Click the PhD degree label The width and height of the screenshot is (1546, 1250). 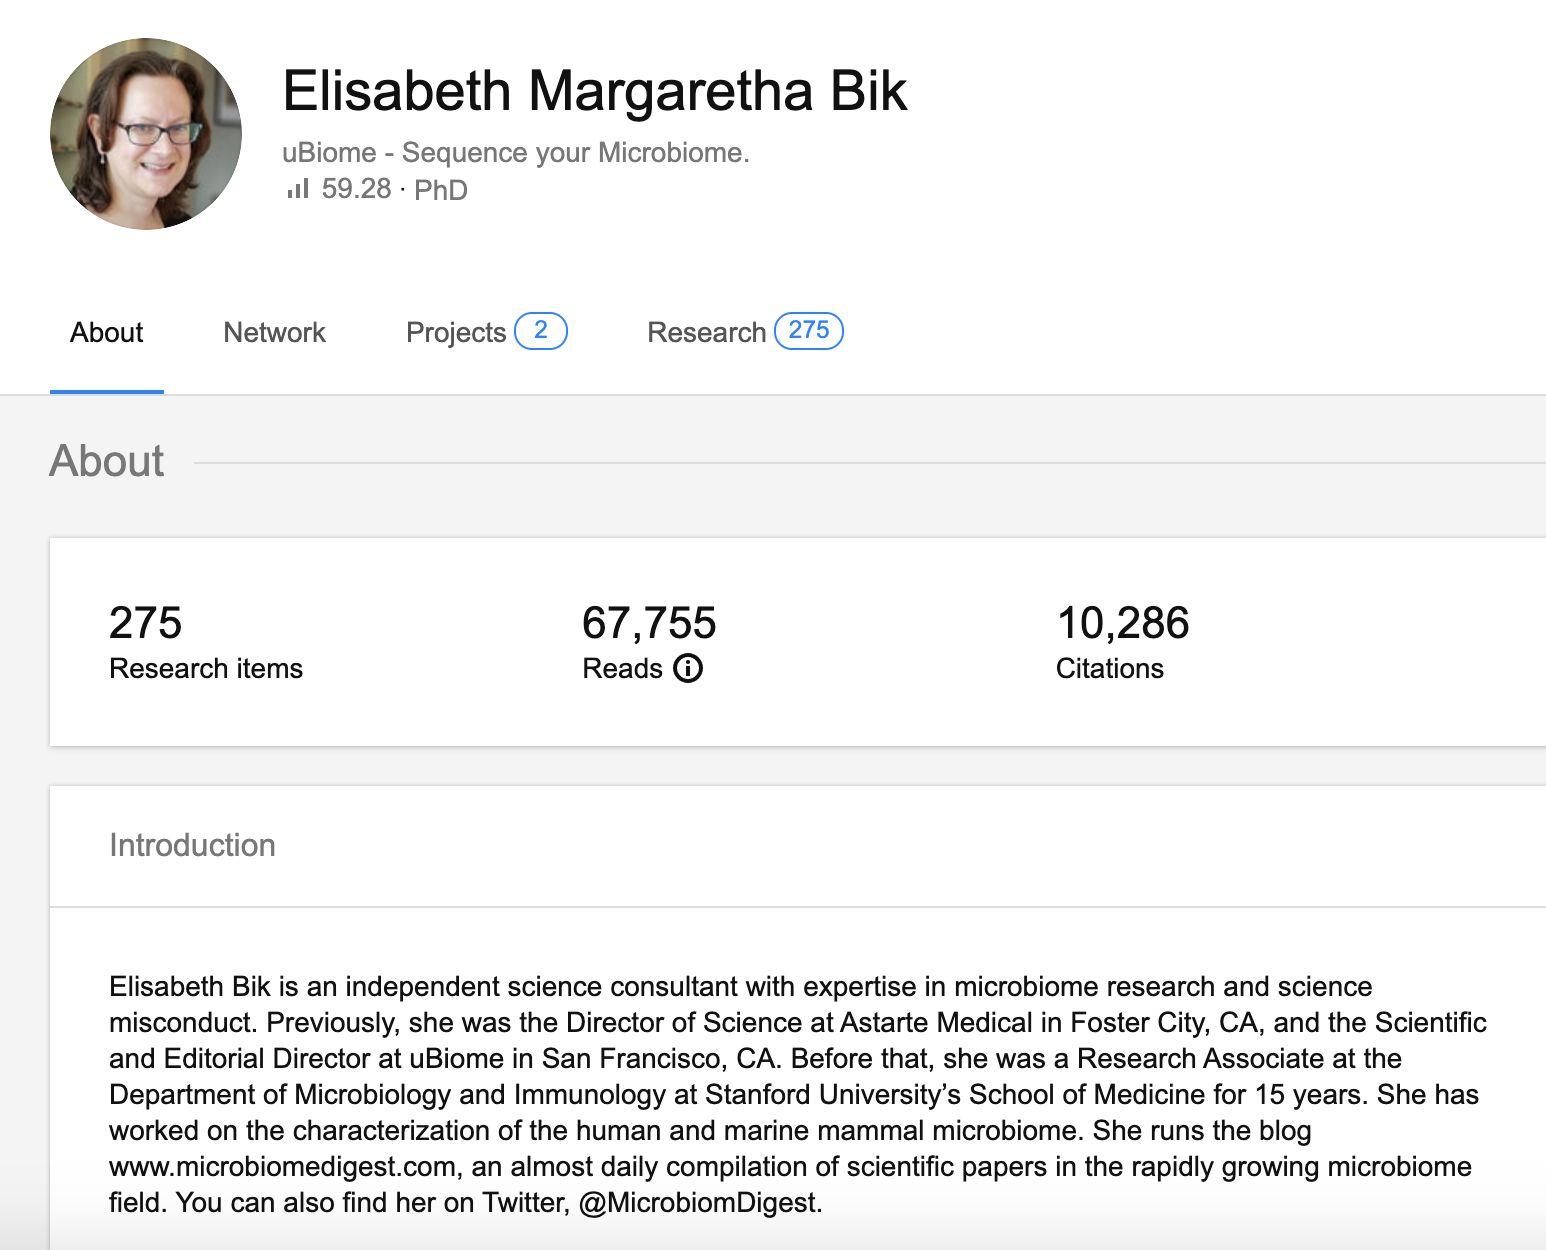441,190
